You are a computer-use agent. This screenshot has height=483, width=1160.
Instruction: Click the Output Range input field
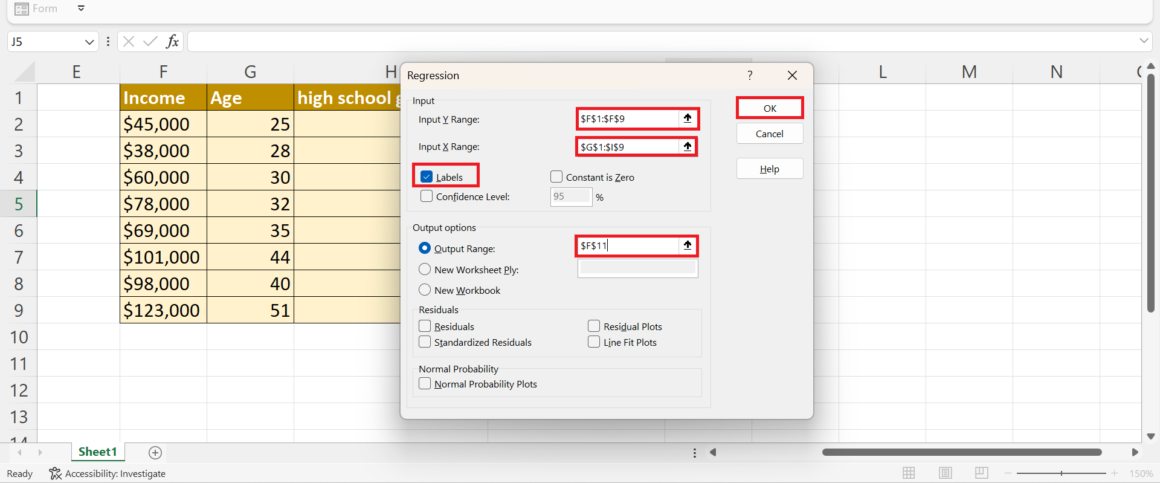click(627, 246)
